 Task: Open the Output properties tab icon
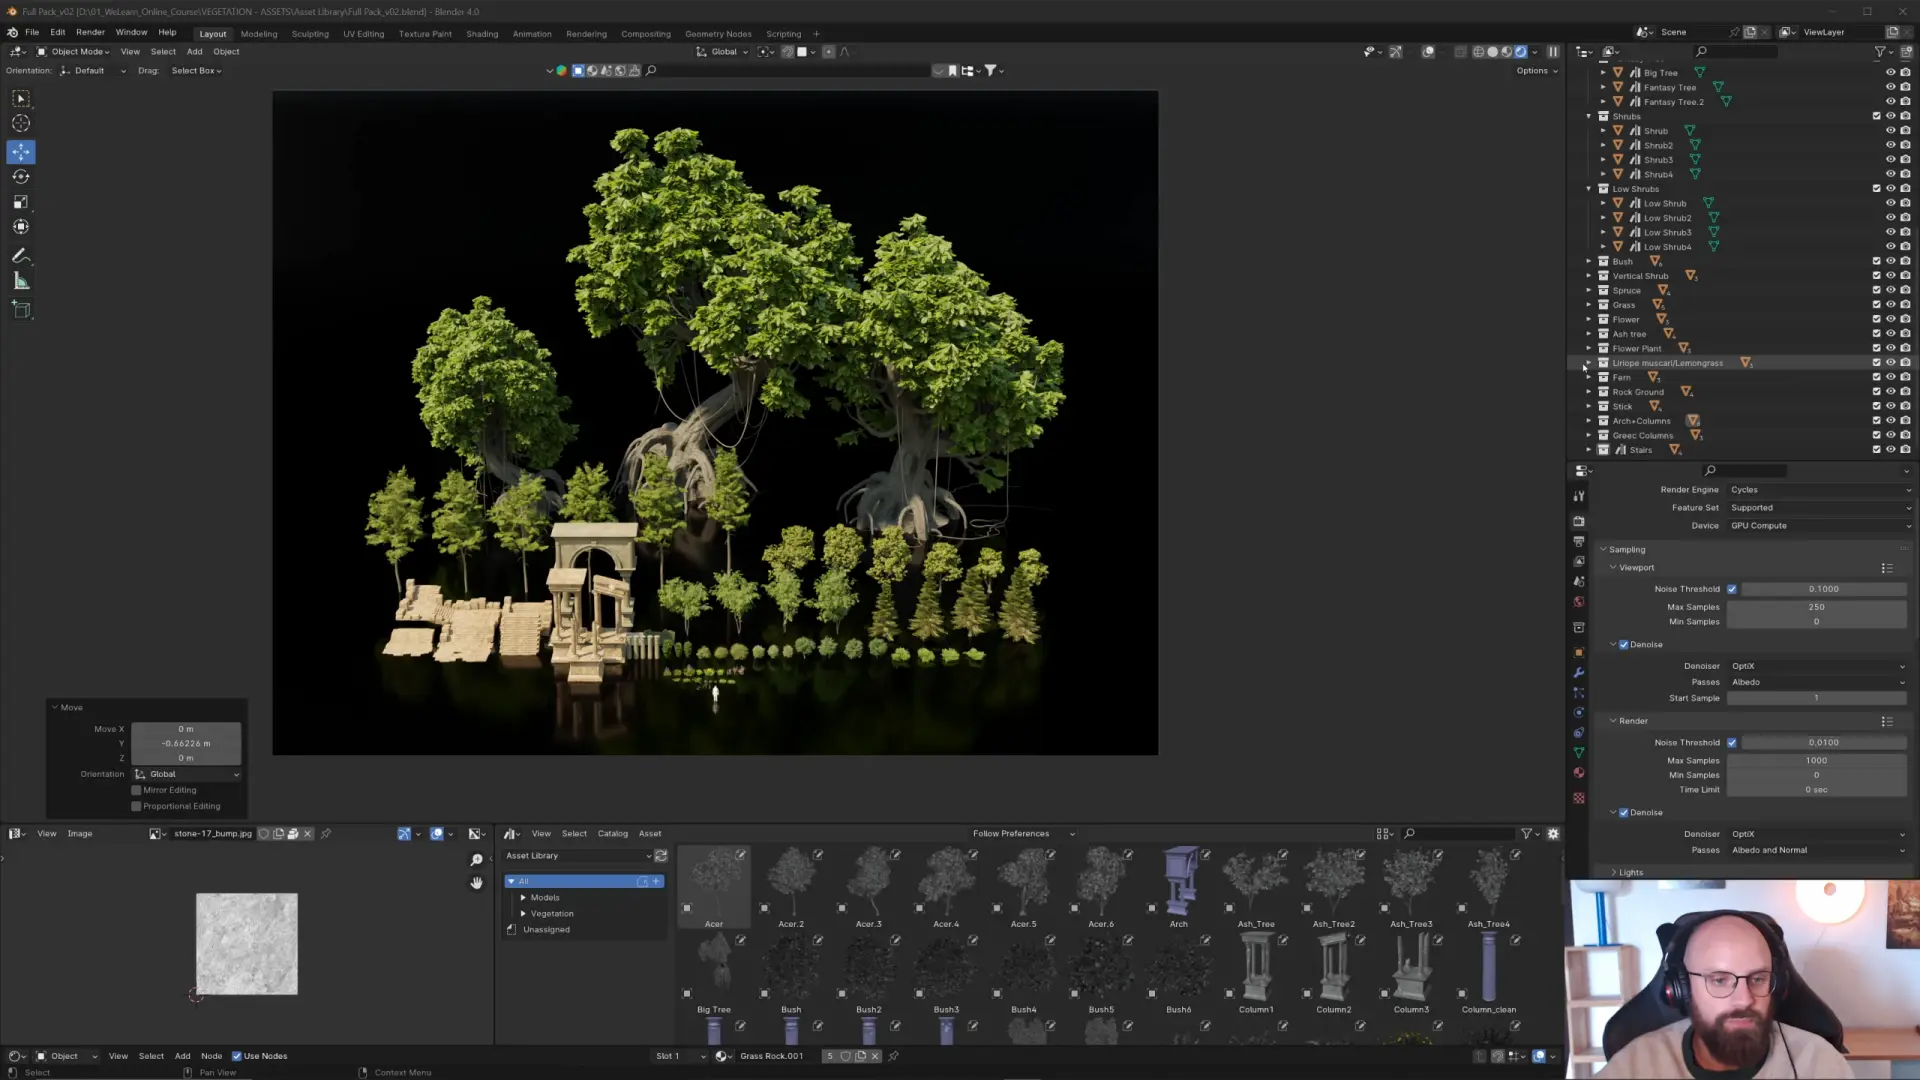coord(1579,541)
